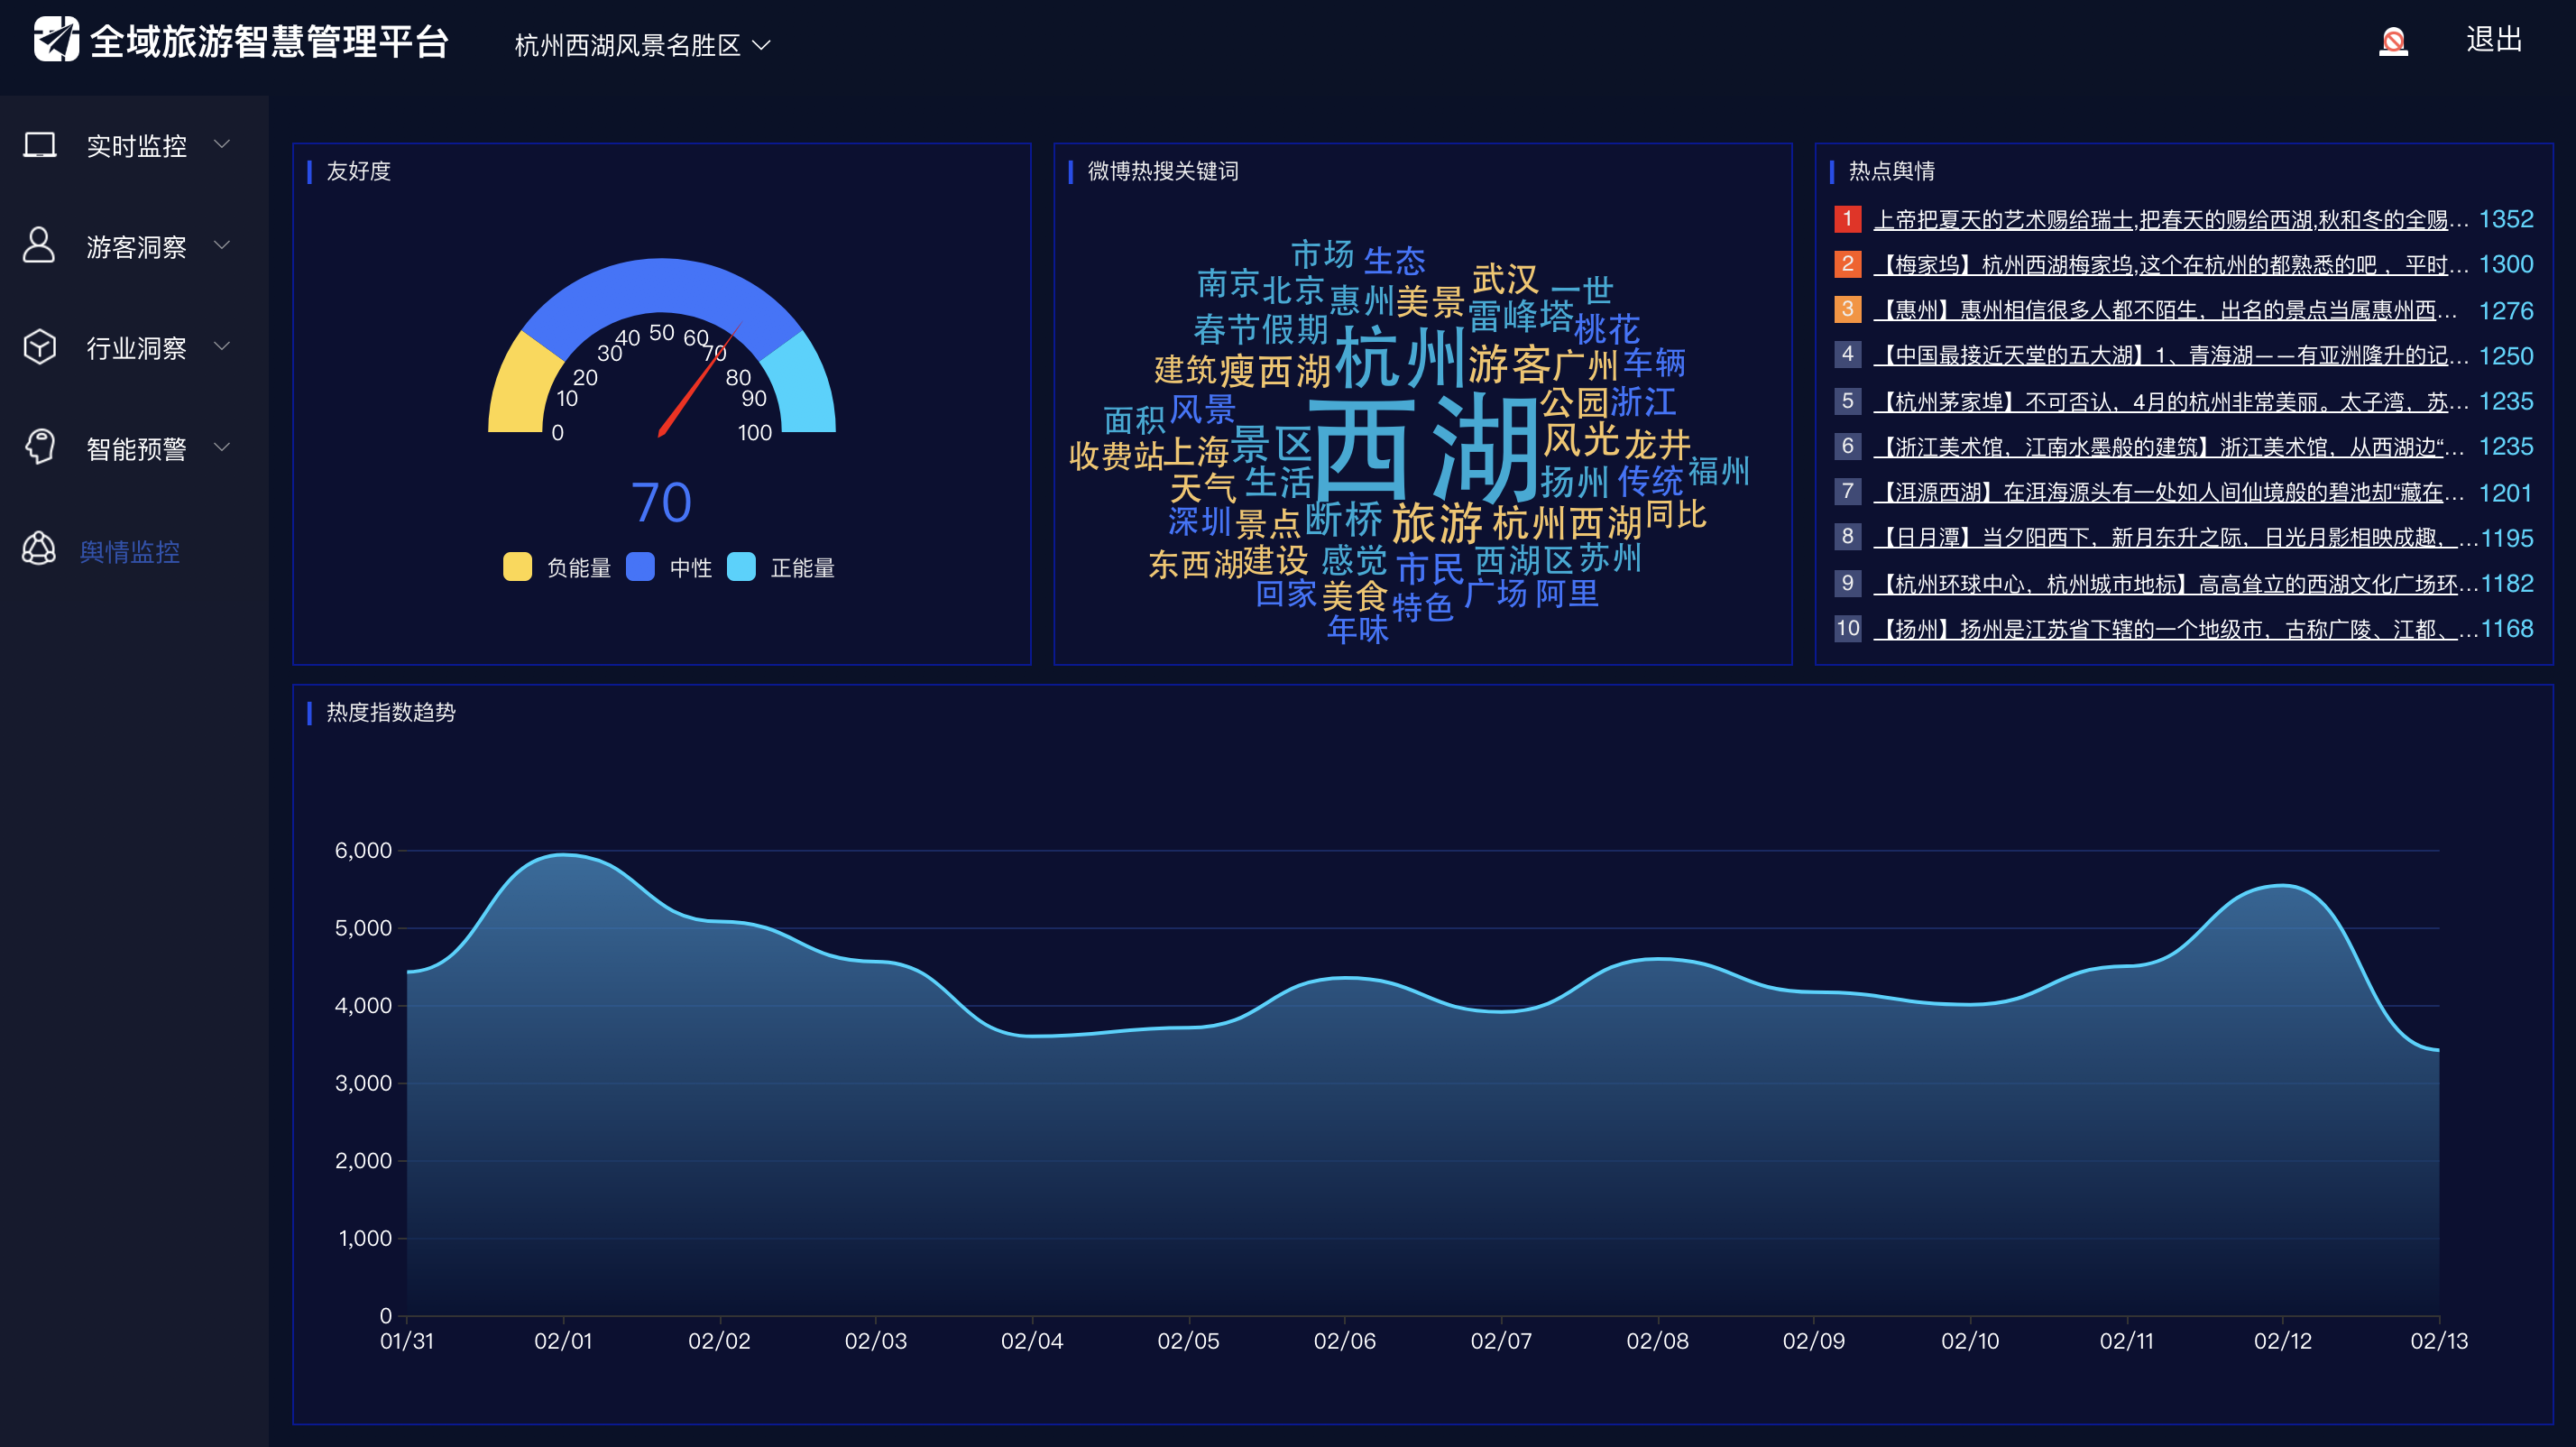
Task: Click the friendliness gauge dial
Action: pos(661,346)
